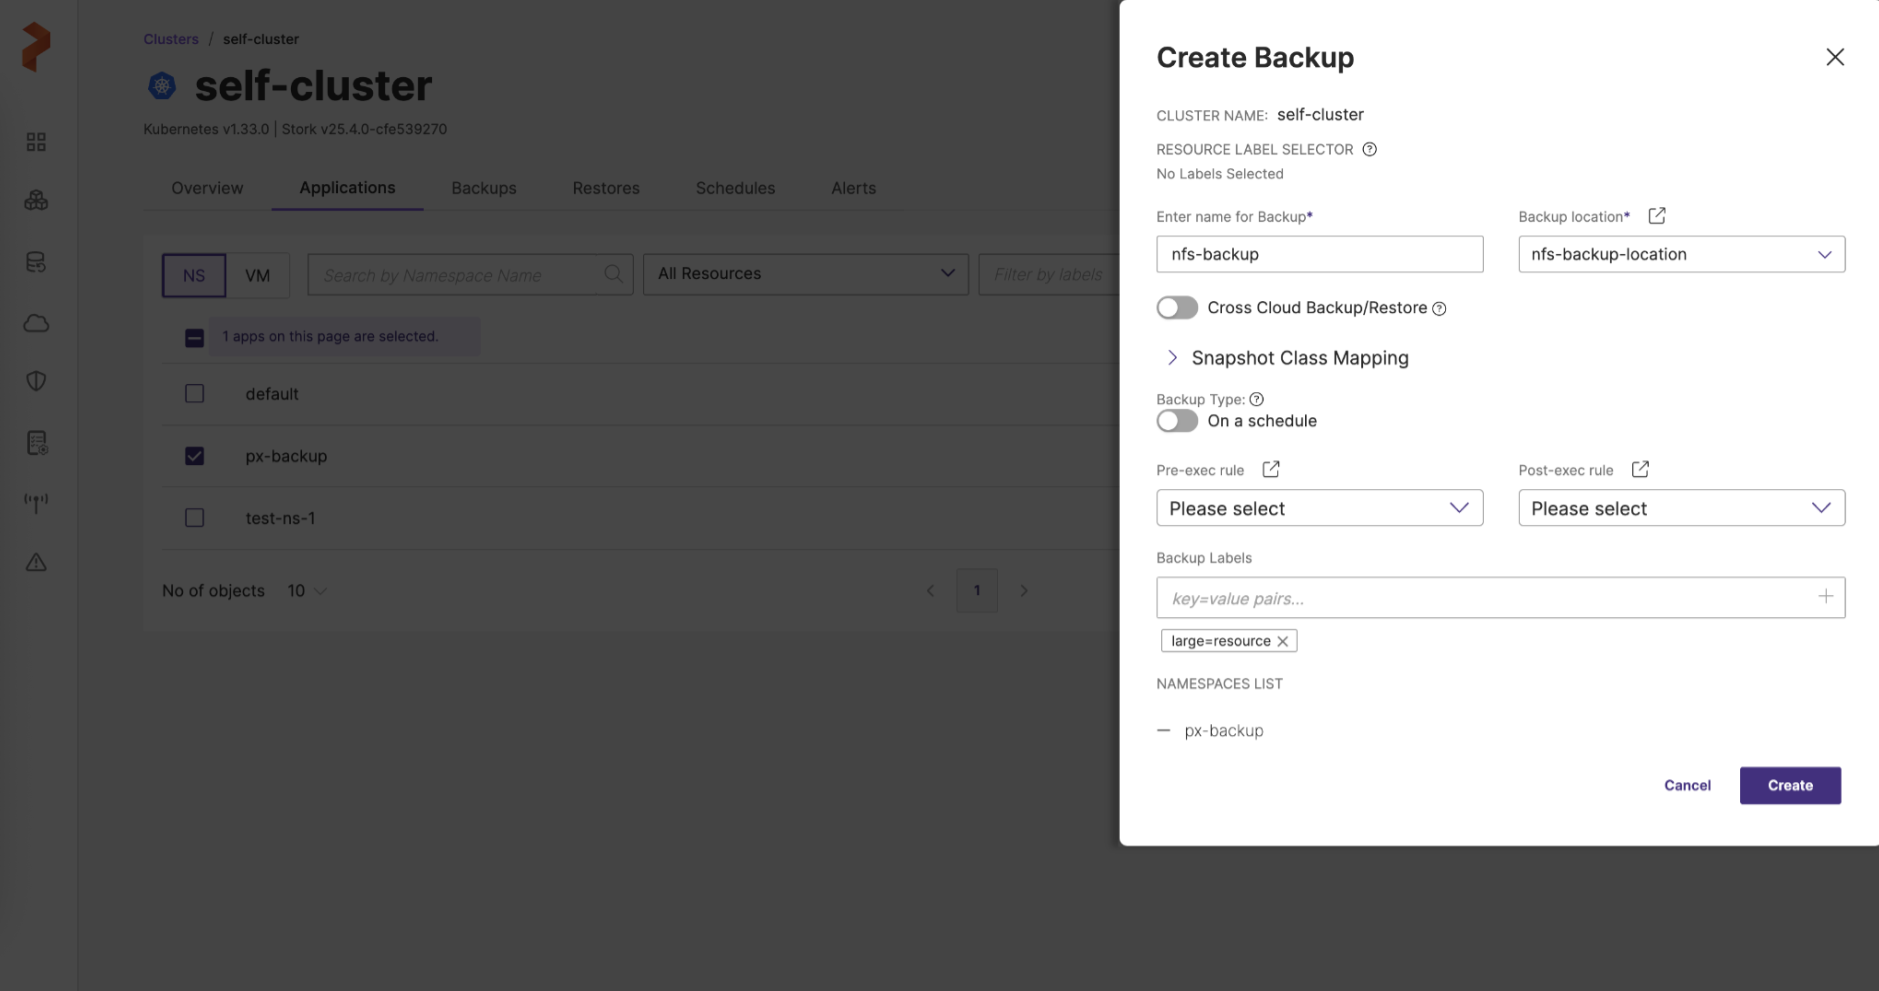This screenshot has height=991, width=1879.
Task: Open the Backup location dropdown
Action: click(1681, 254)
